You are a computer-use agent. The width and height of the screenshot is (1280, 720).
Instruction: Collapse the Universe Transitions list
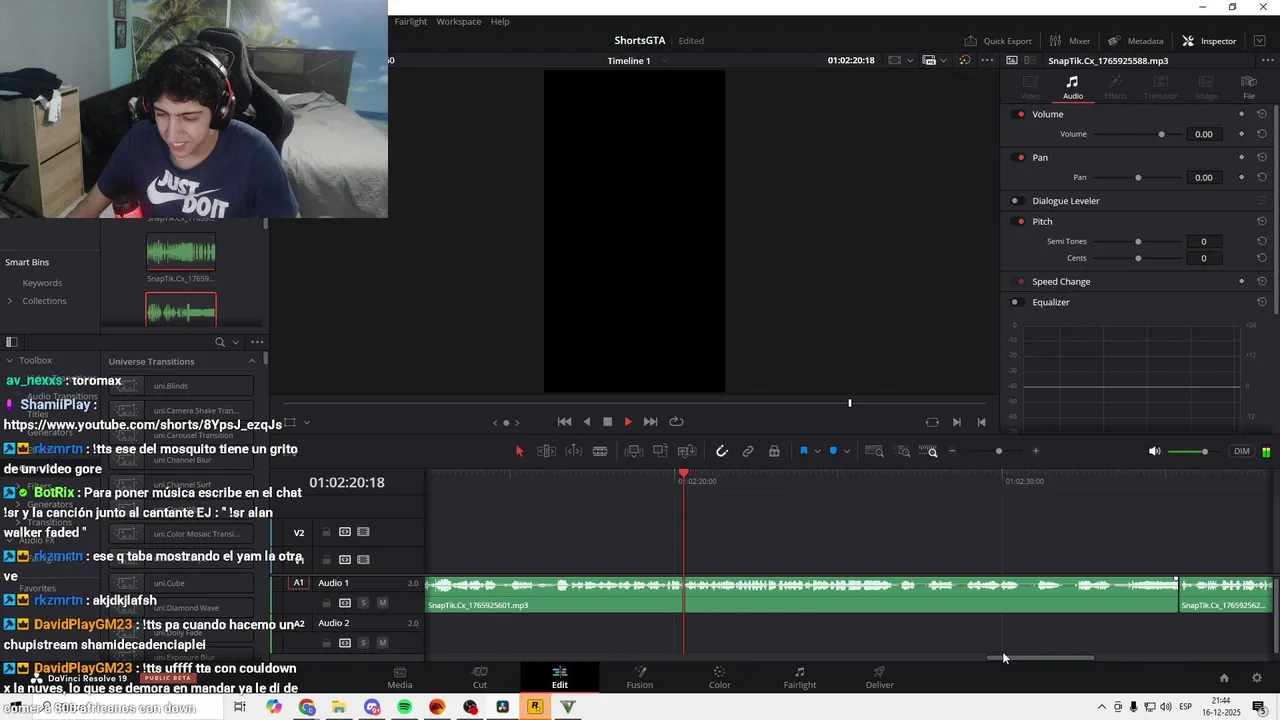[252, 361]
